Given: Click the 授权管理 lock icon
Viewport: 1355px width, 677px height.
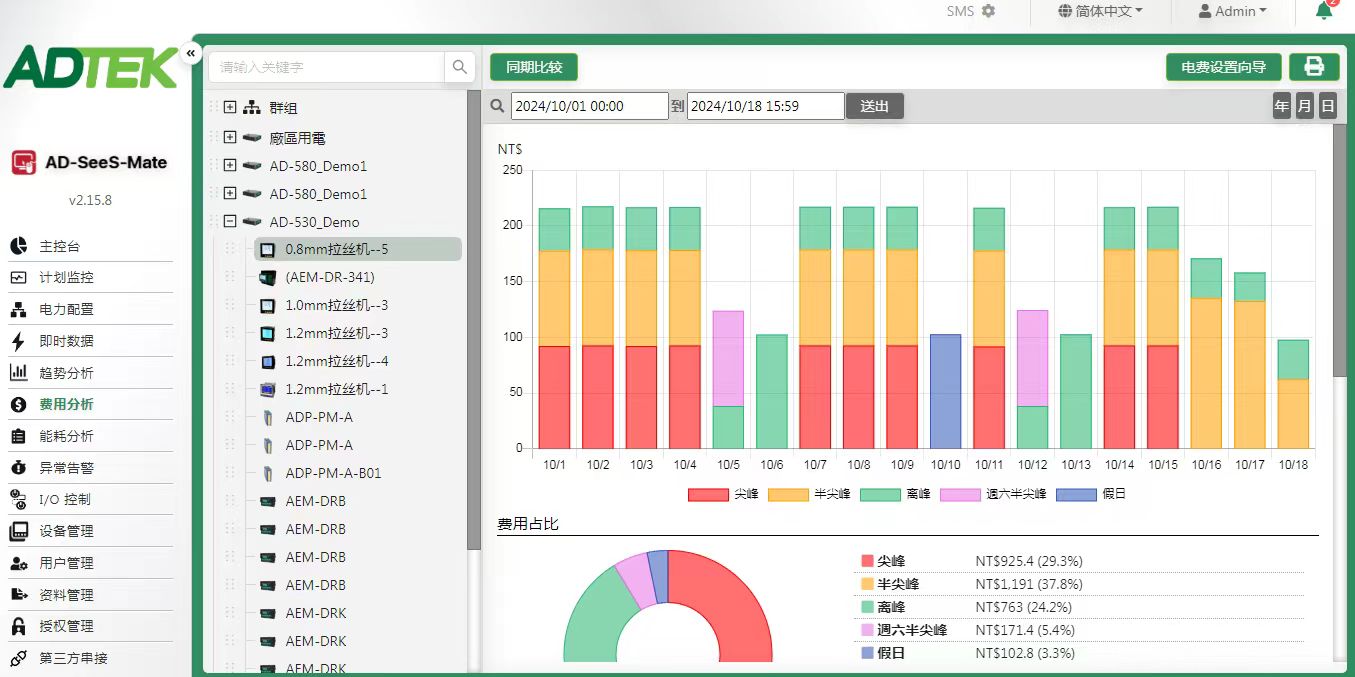Looking at the screenshot, I should (18, 626).
